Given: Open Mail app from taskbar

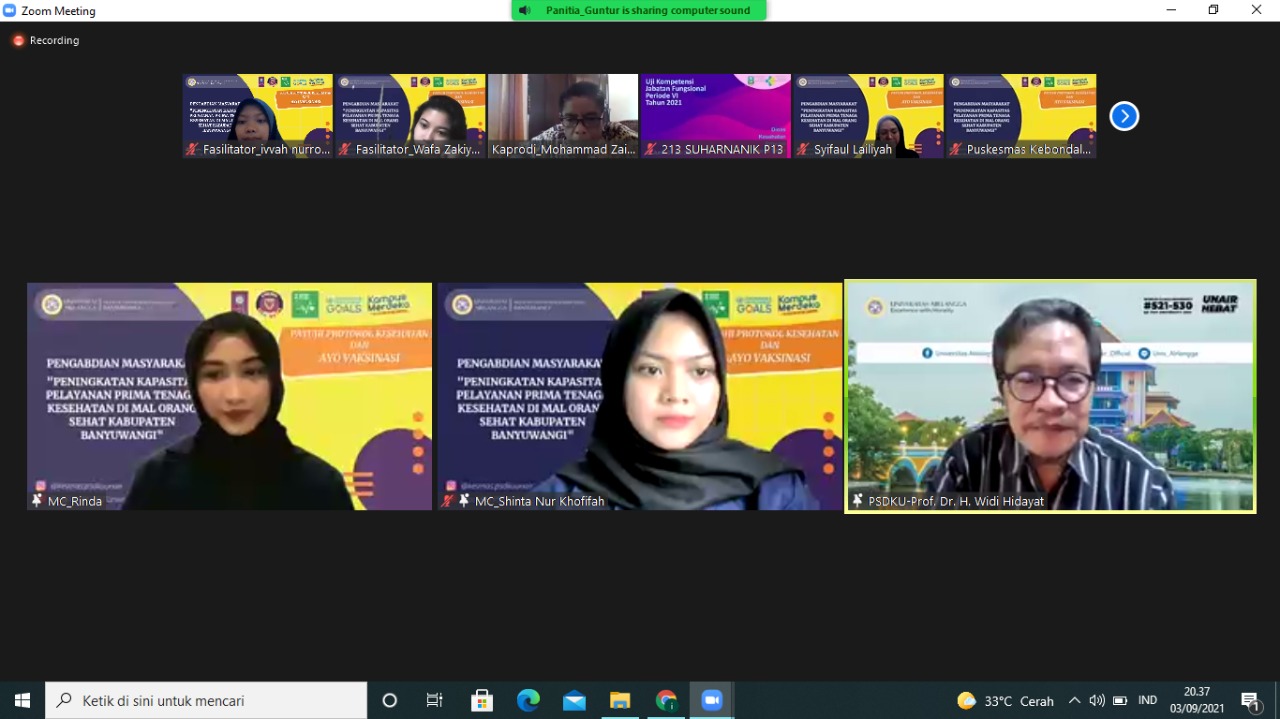Looking at the screenshot, I should [574, 700].
